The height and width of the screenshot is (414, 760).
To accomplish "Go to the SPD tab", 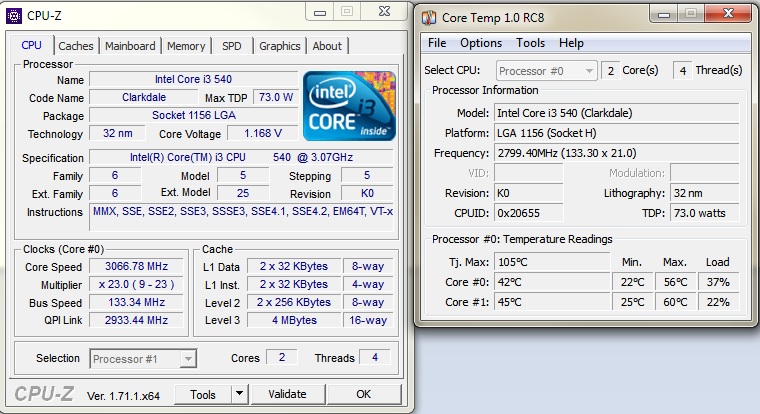I will pos(232,46).
